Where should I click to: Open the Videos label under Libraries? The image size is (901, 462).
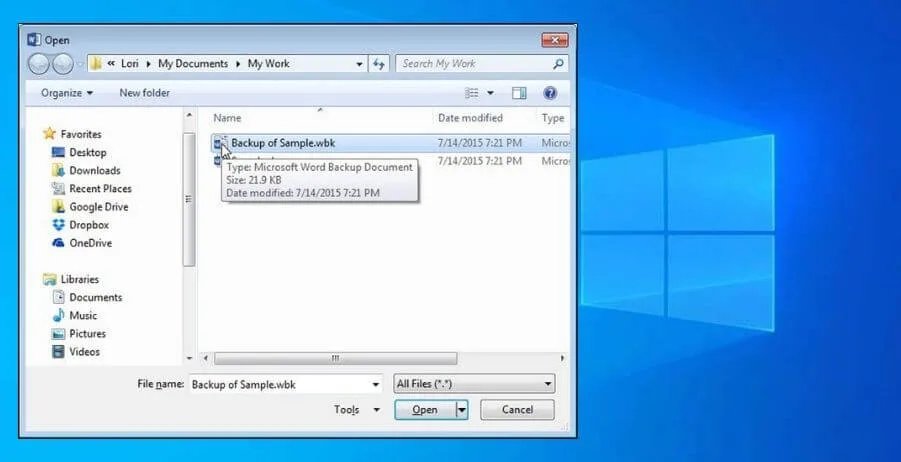pos(84,352)
